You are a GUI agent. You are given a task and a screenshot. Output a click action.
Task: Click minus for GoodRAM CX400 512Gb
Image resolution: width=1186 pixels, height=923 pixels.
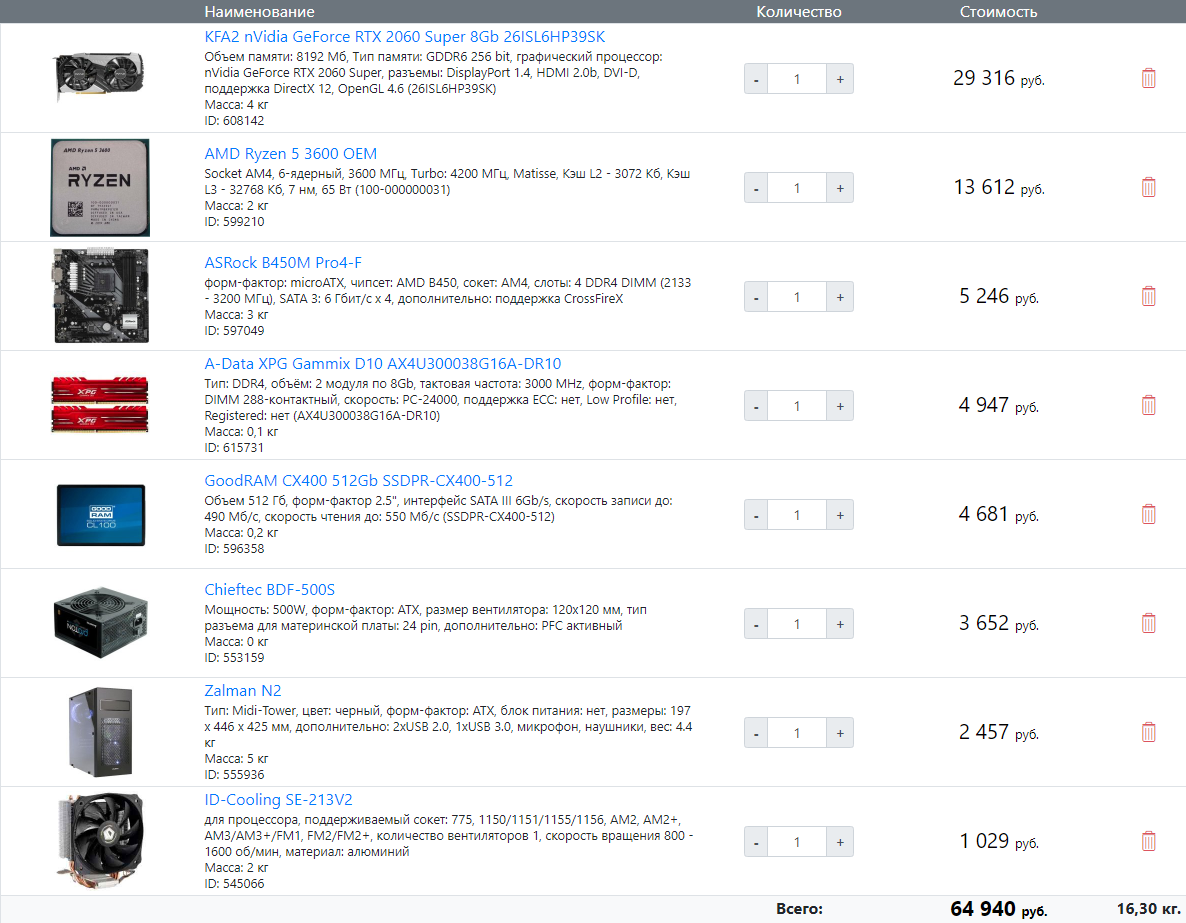point(756,514)
